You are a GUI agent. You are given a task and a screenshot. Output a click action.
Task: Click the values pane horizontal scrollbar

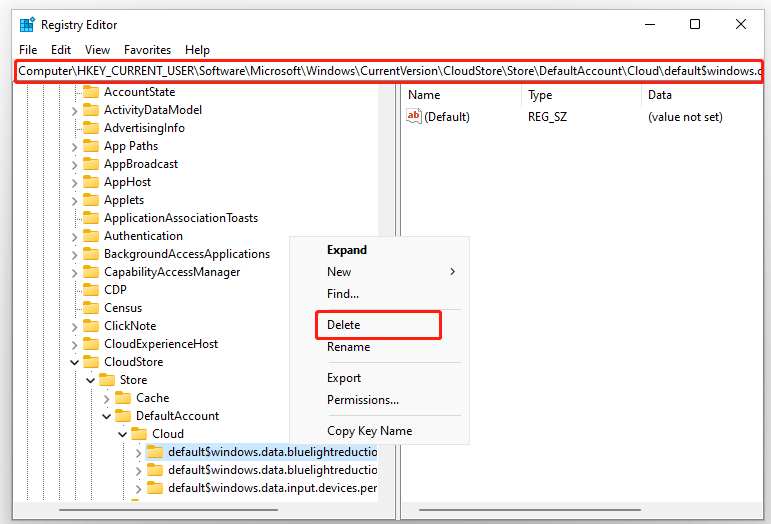click(x=530, y=510)
